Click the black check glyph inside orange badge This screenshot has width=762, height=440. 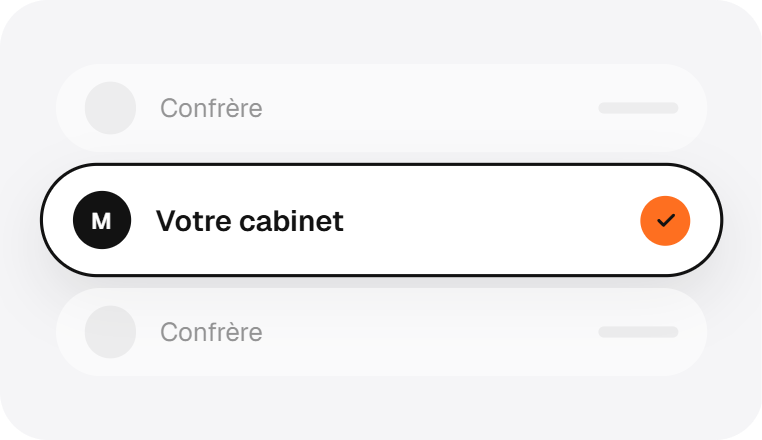pos(666,221)
